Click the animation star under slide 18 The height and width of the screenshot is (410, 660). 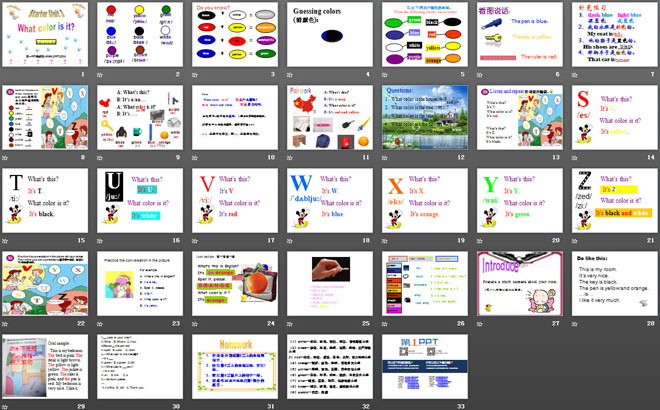pyautogui.click(x=290, y=240)
